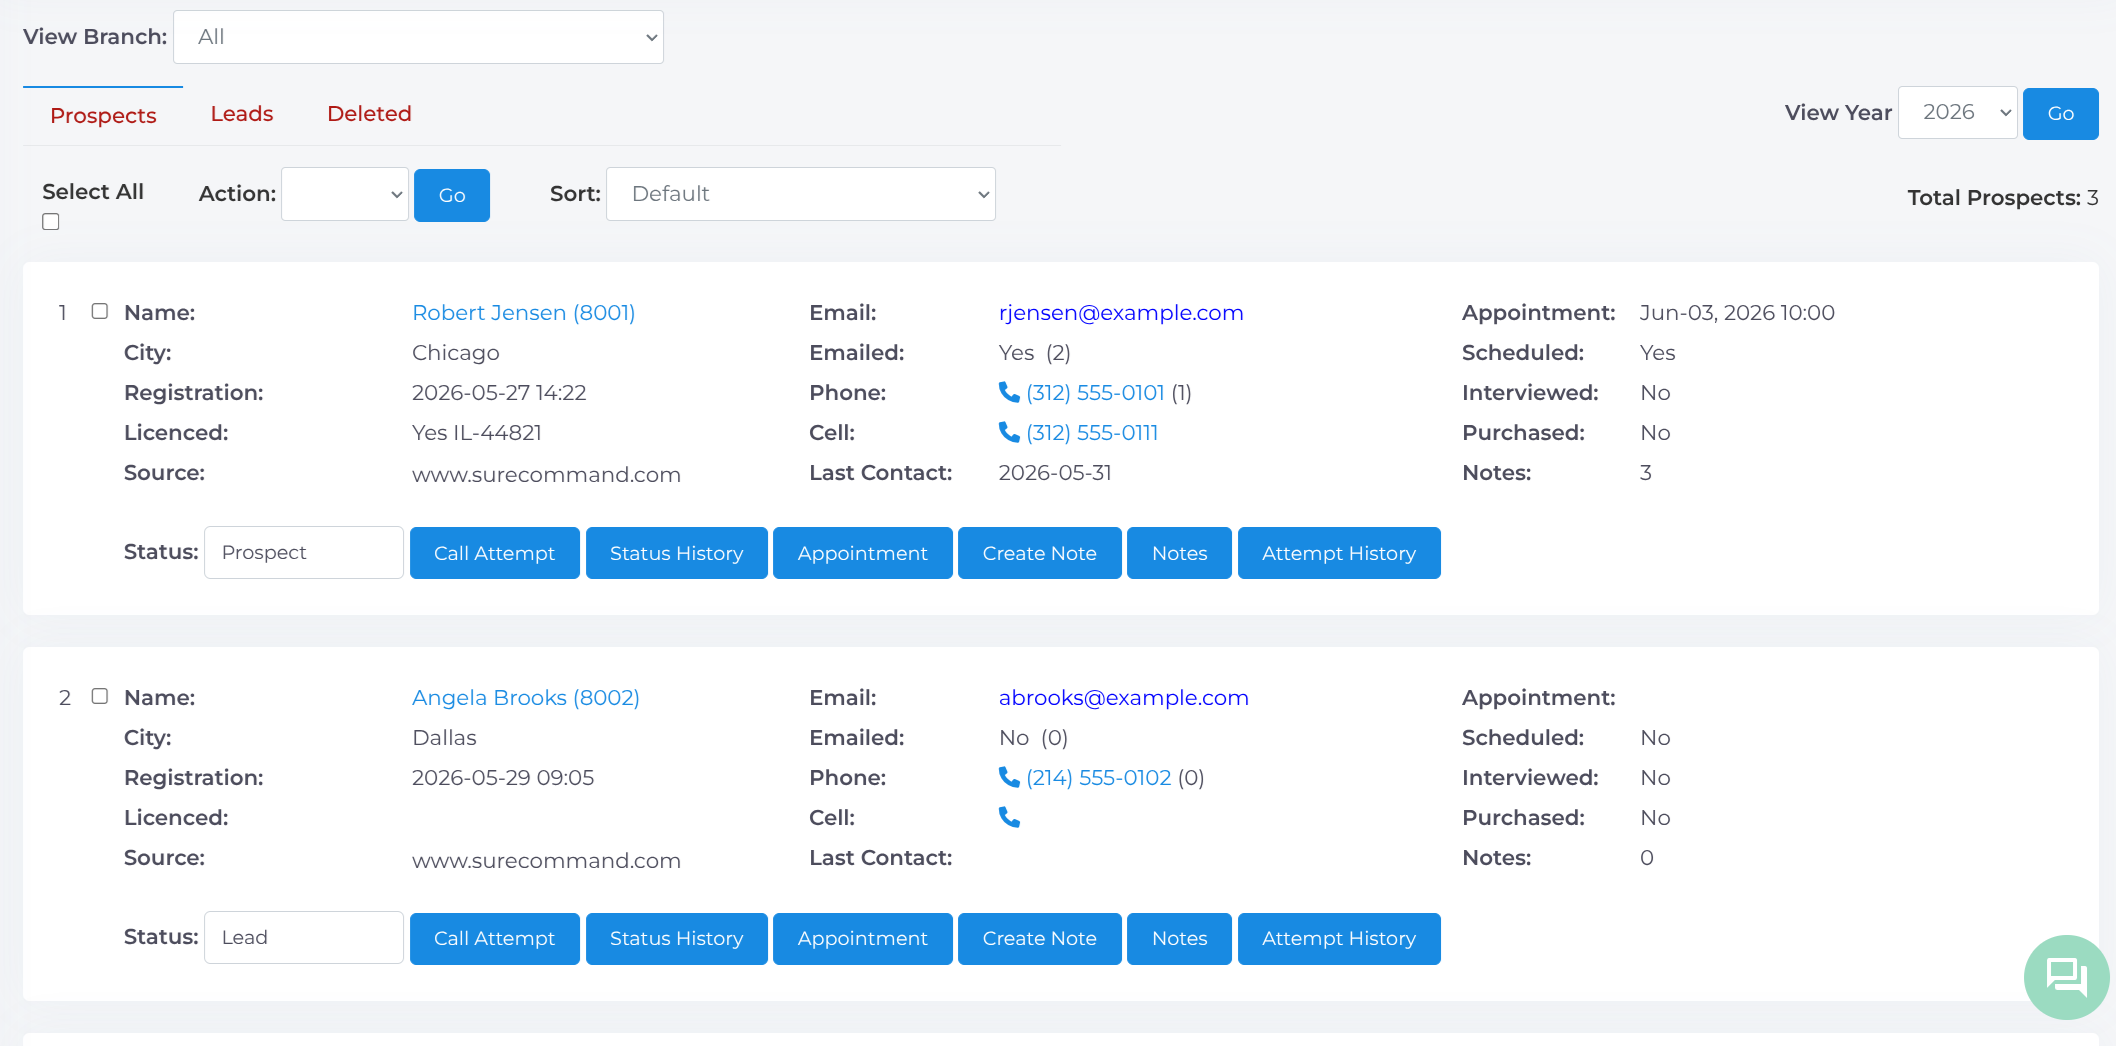Click rjensen@example.com email link
Screen dimensions: 2116x1046
(x=1121, y=312)
